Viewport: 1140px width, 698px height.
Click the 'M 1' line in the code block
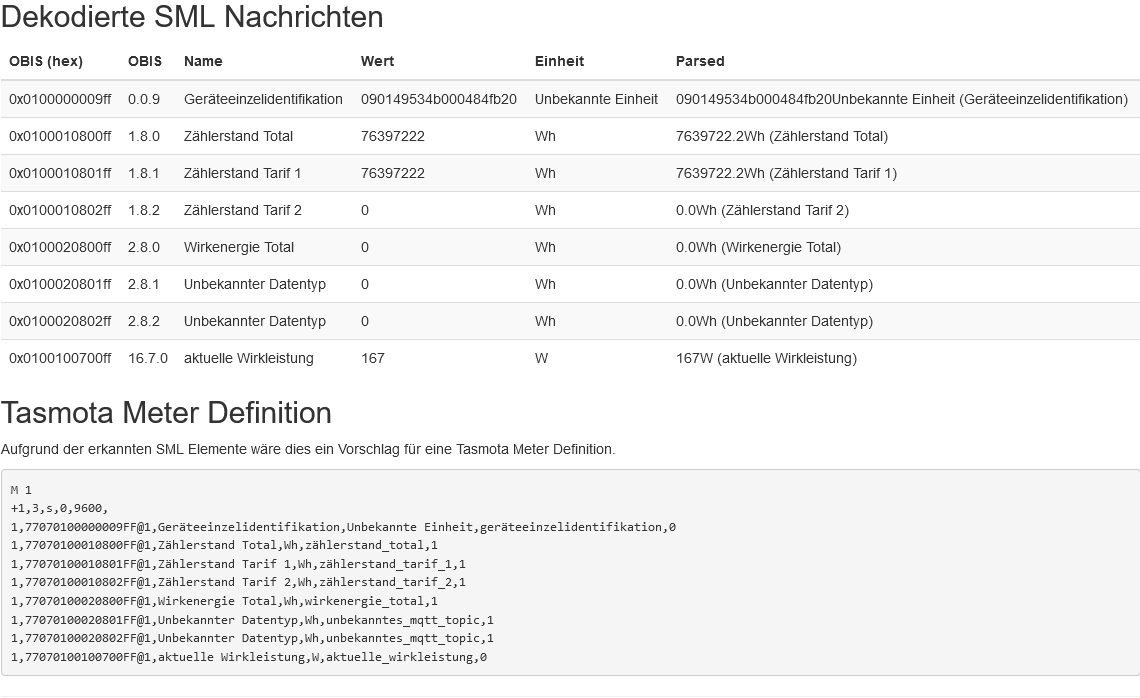click(21, 490)
